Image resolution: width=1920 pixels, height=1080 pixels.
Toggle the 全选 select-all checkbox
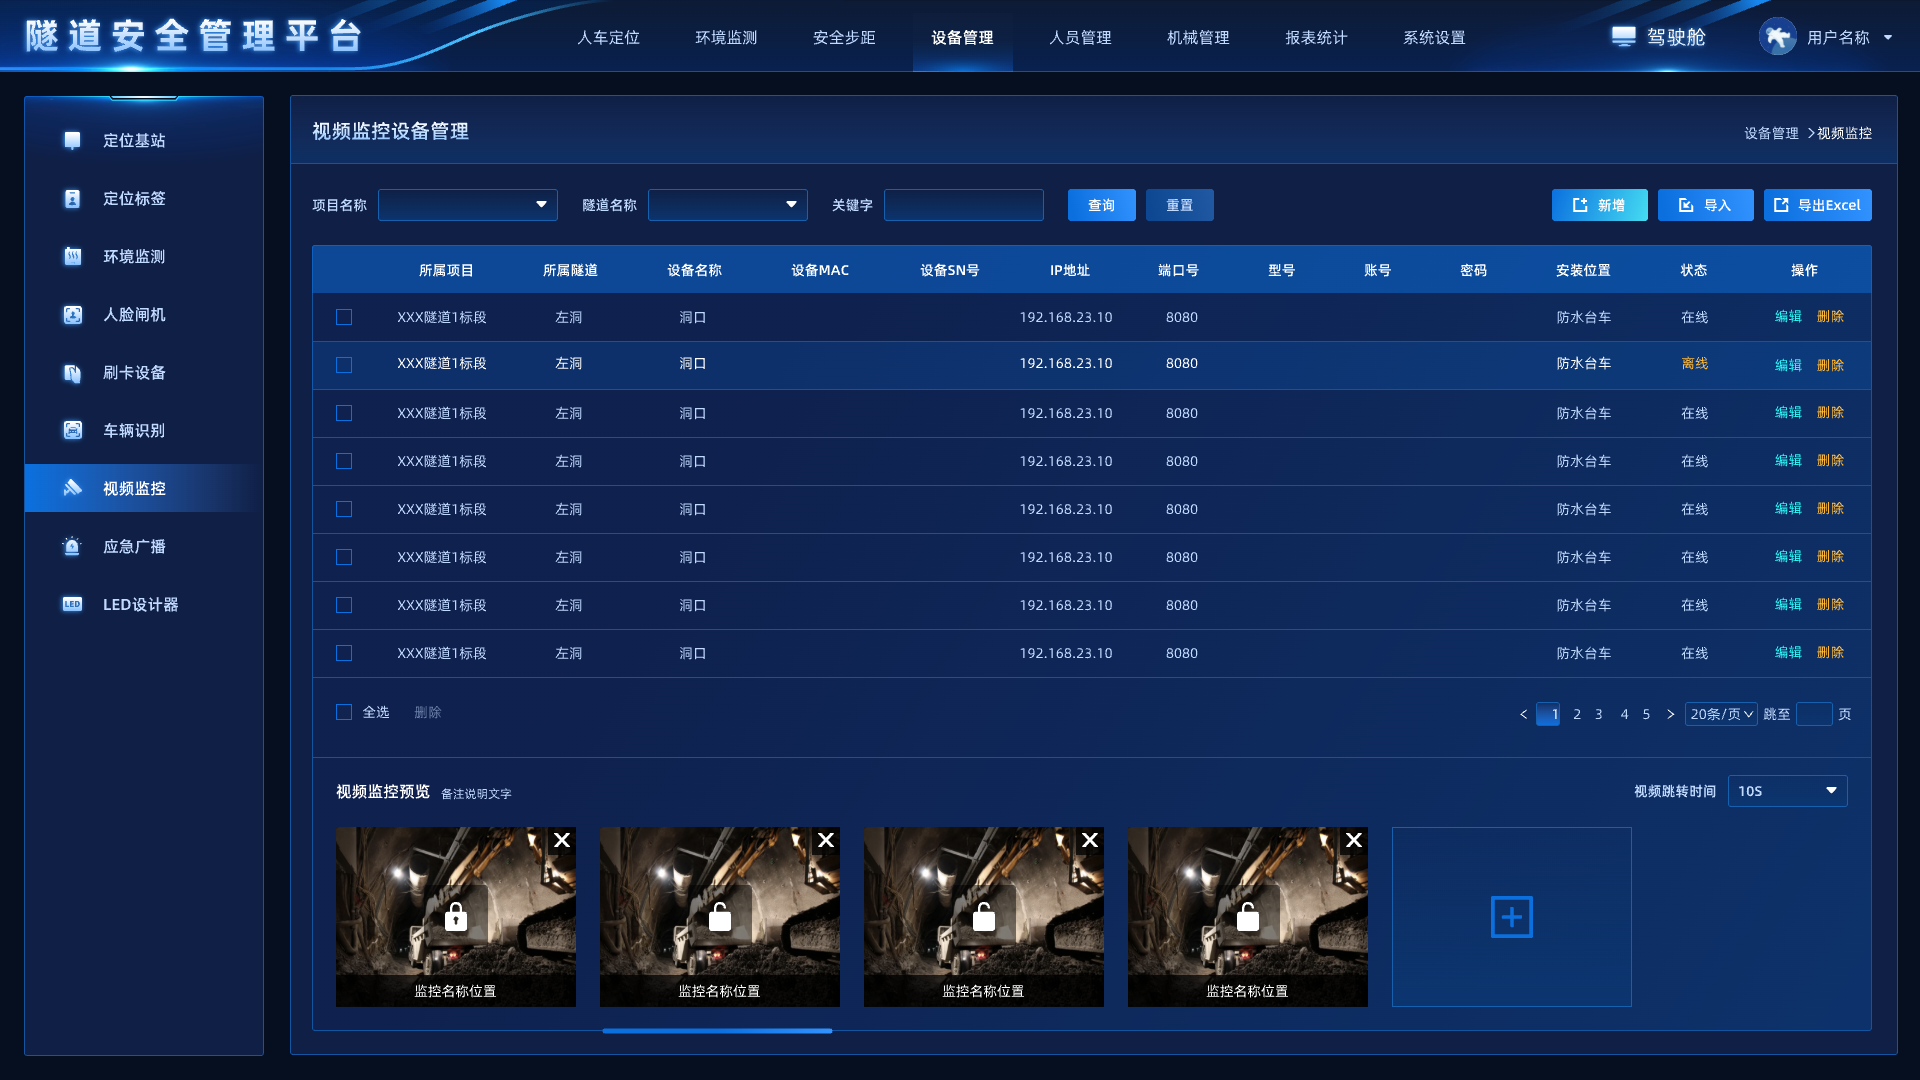344,712
